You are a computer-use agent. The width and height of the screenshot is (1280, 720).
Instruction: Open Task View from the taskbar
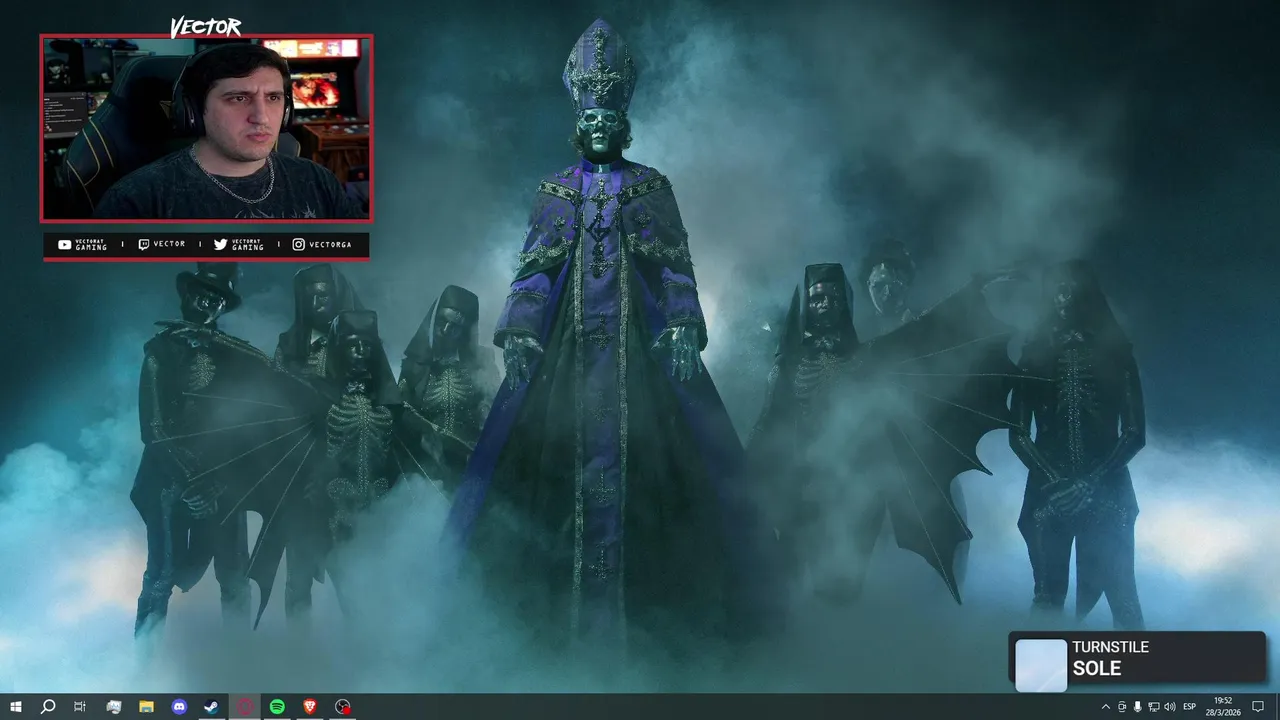point(80,707)
